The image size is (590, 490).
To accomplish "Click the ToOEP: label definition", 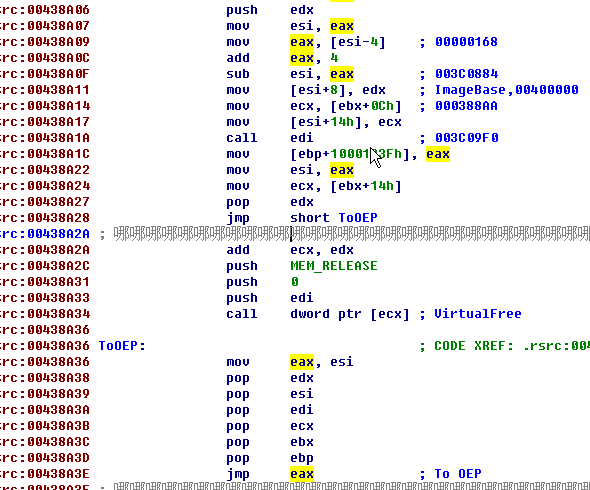I will (122, 346).
